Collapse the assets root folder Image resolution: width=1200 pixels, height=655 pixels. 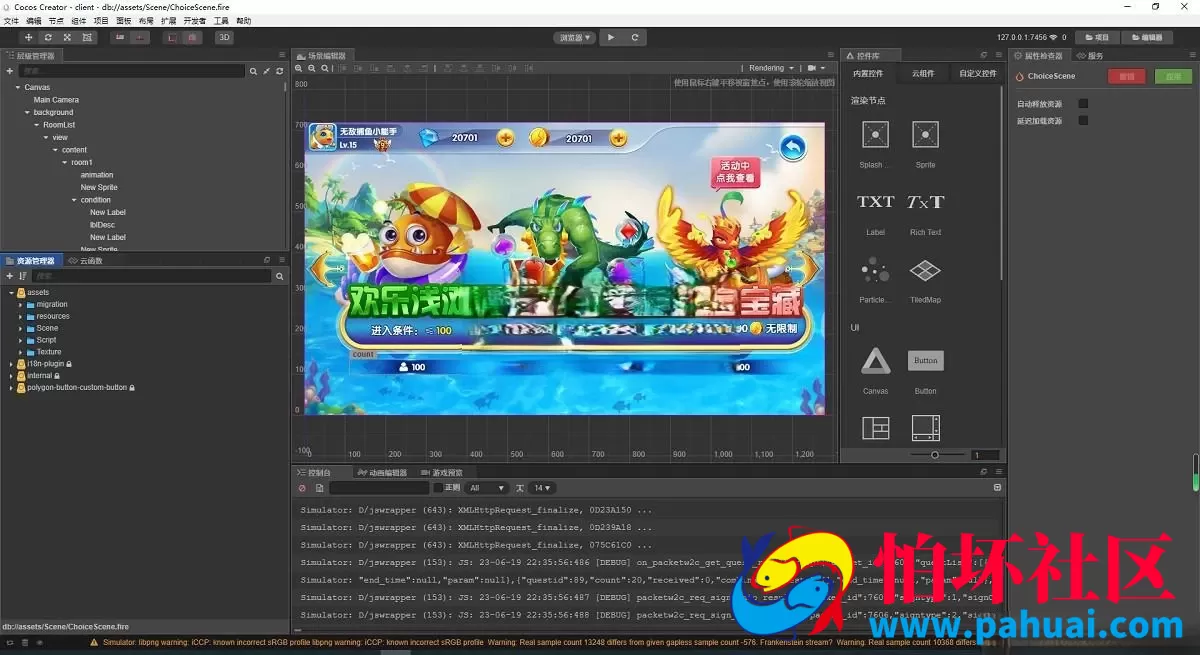point(11,292)
